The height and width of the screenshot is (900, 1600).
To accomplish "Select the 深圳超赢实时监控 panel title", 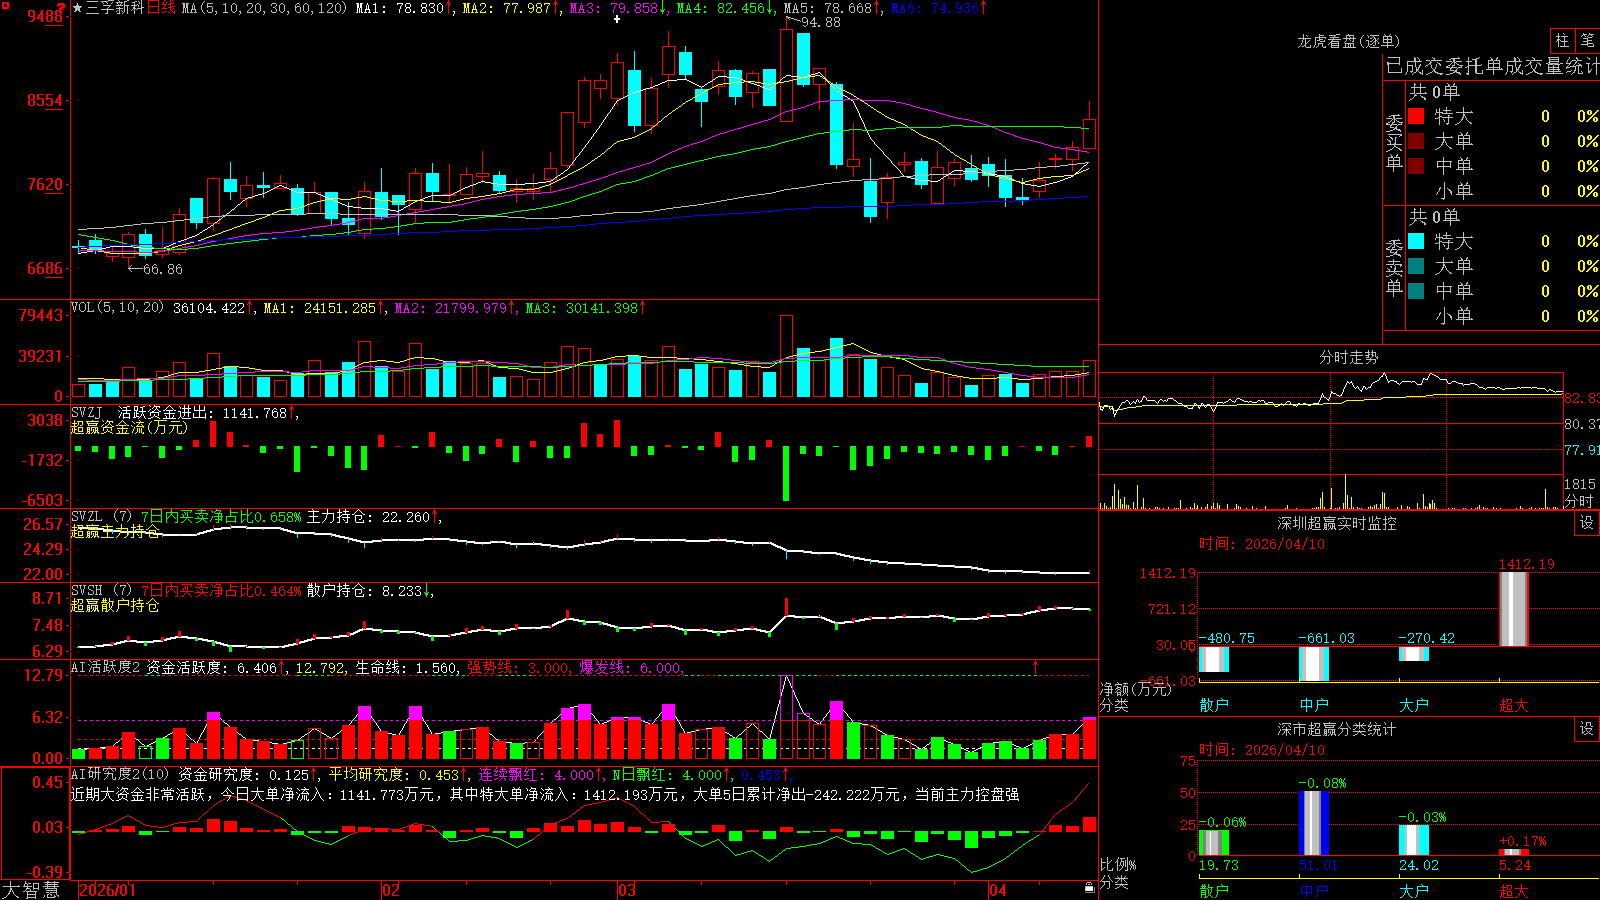I will 1336,523.
